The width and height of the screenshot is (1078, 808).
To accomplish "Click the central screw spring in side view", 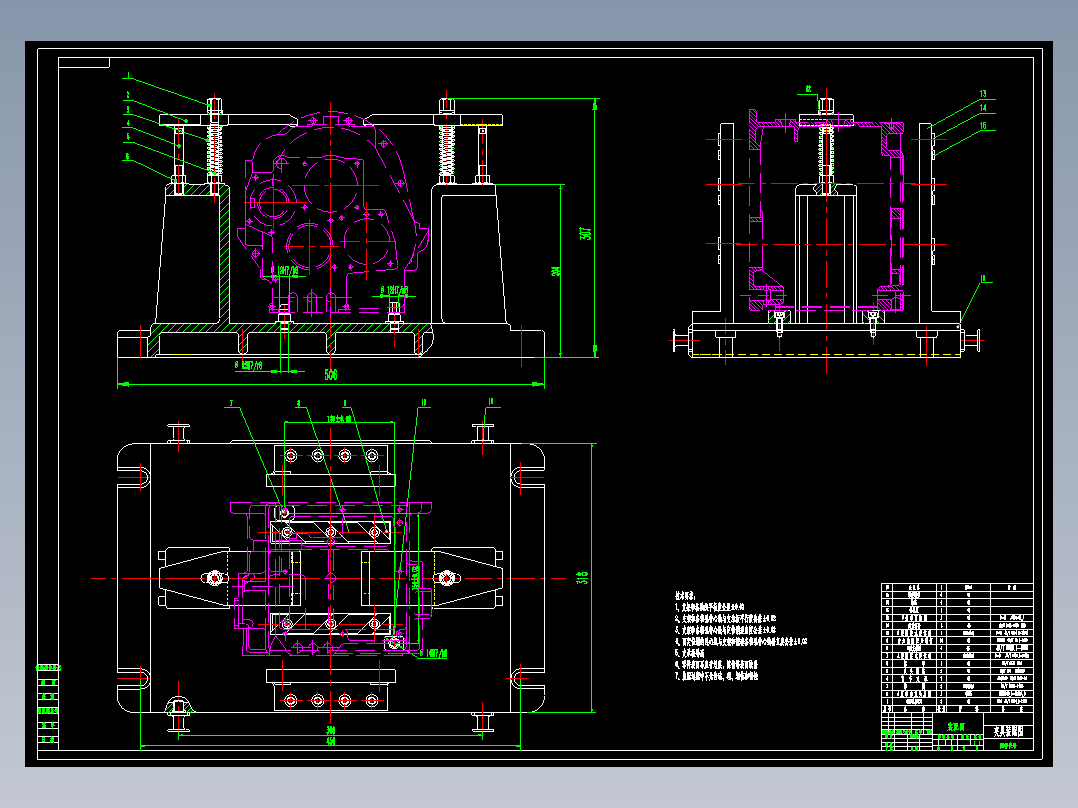I will [x=826, y=155].
